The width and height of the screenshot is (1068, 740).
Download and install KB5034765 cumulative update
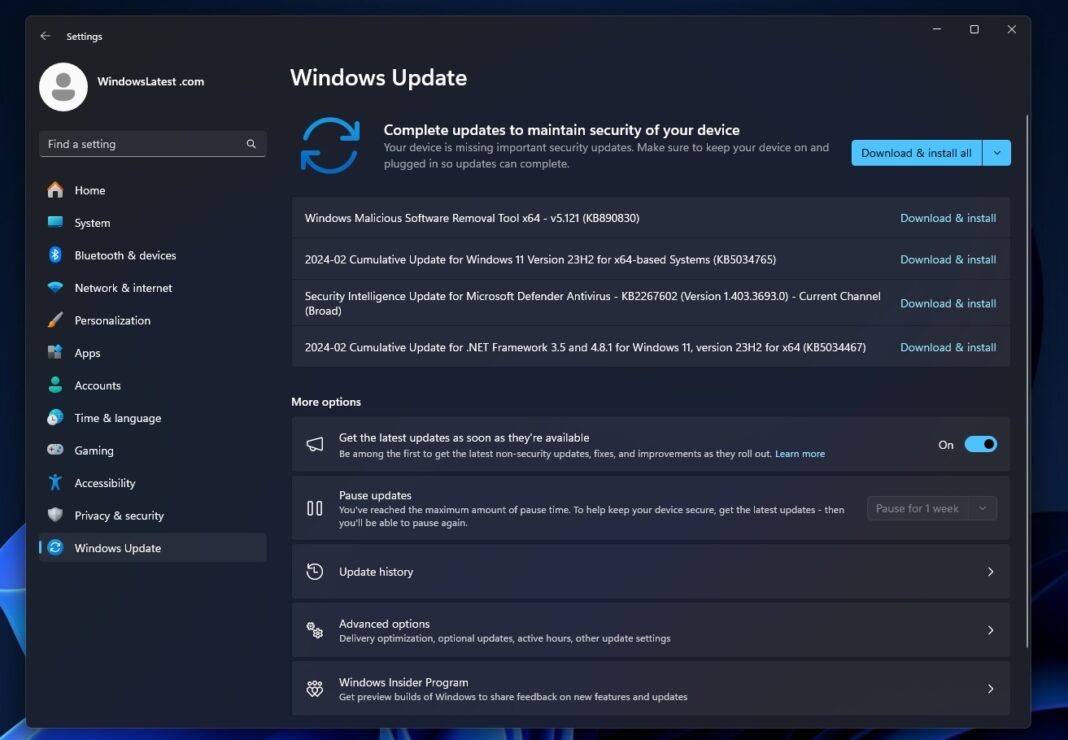click(x=947, y=259)
